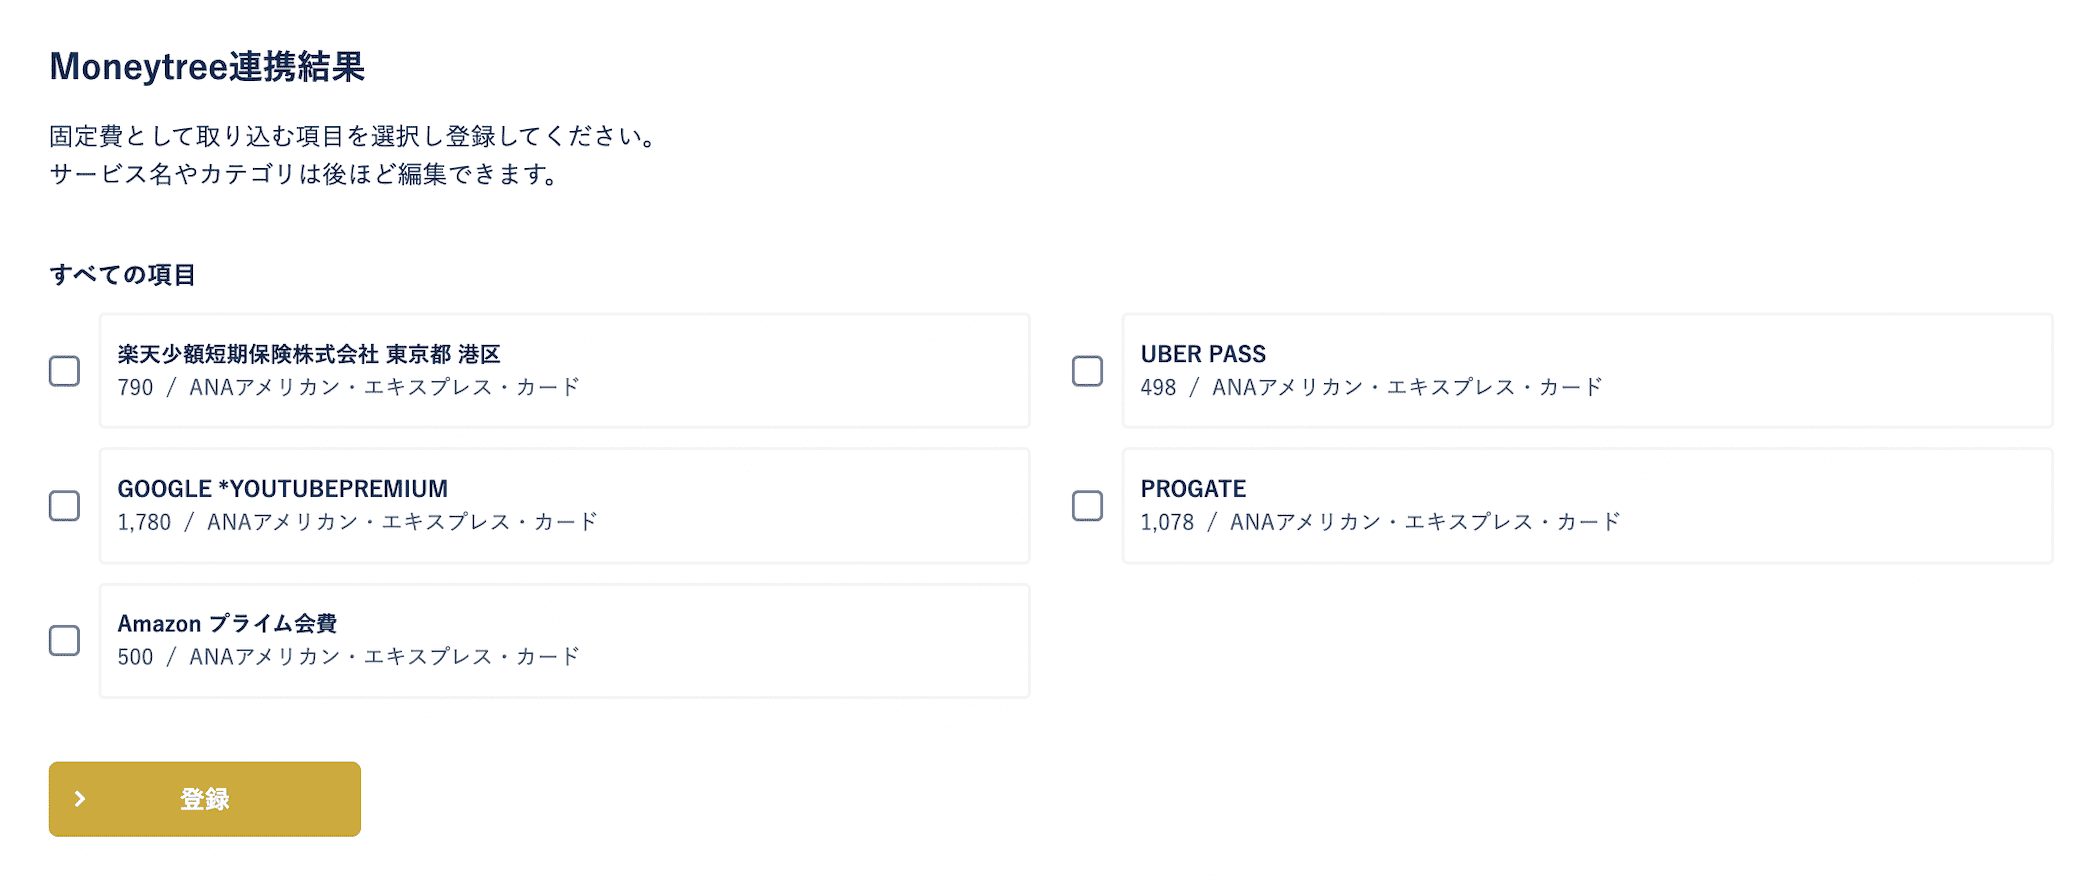Tick the UBER PASS checkbox

pyautogui.click(x=1087, y=371)
